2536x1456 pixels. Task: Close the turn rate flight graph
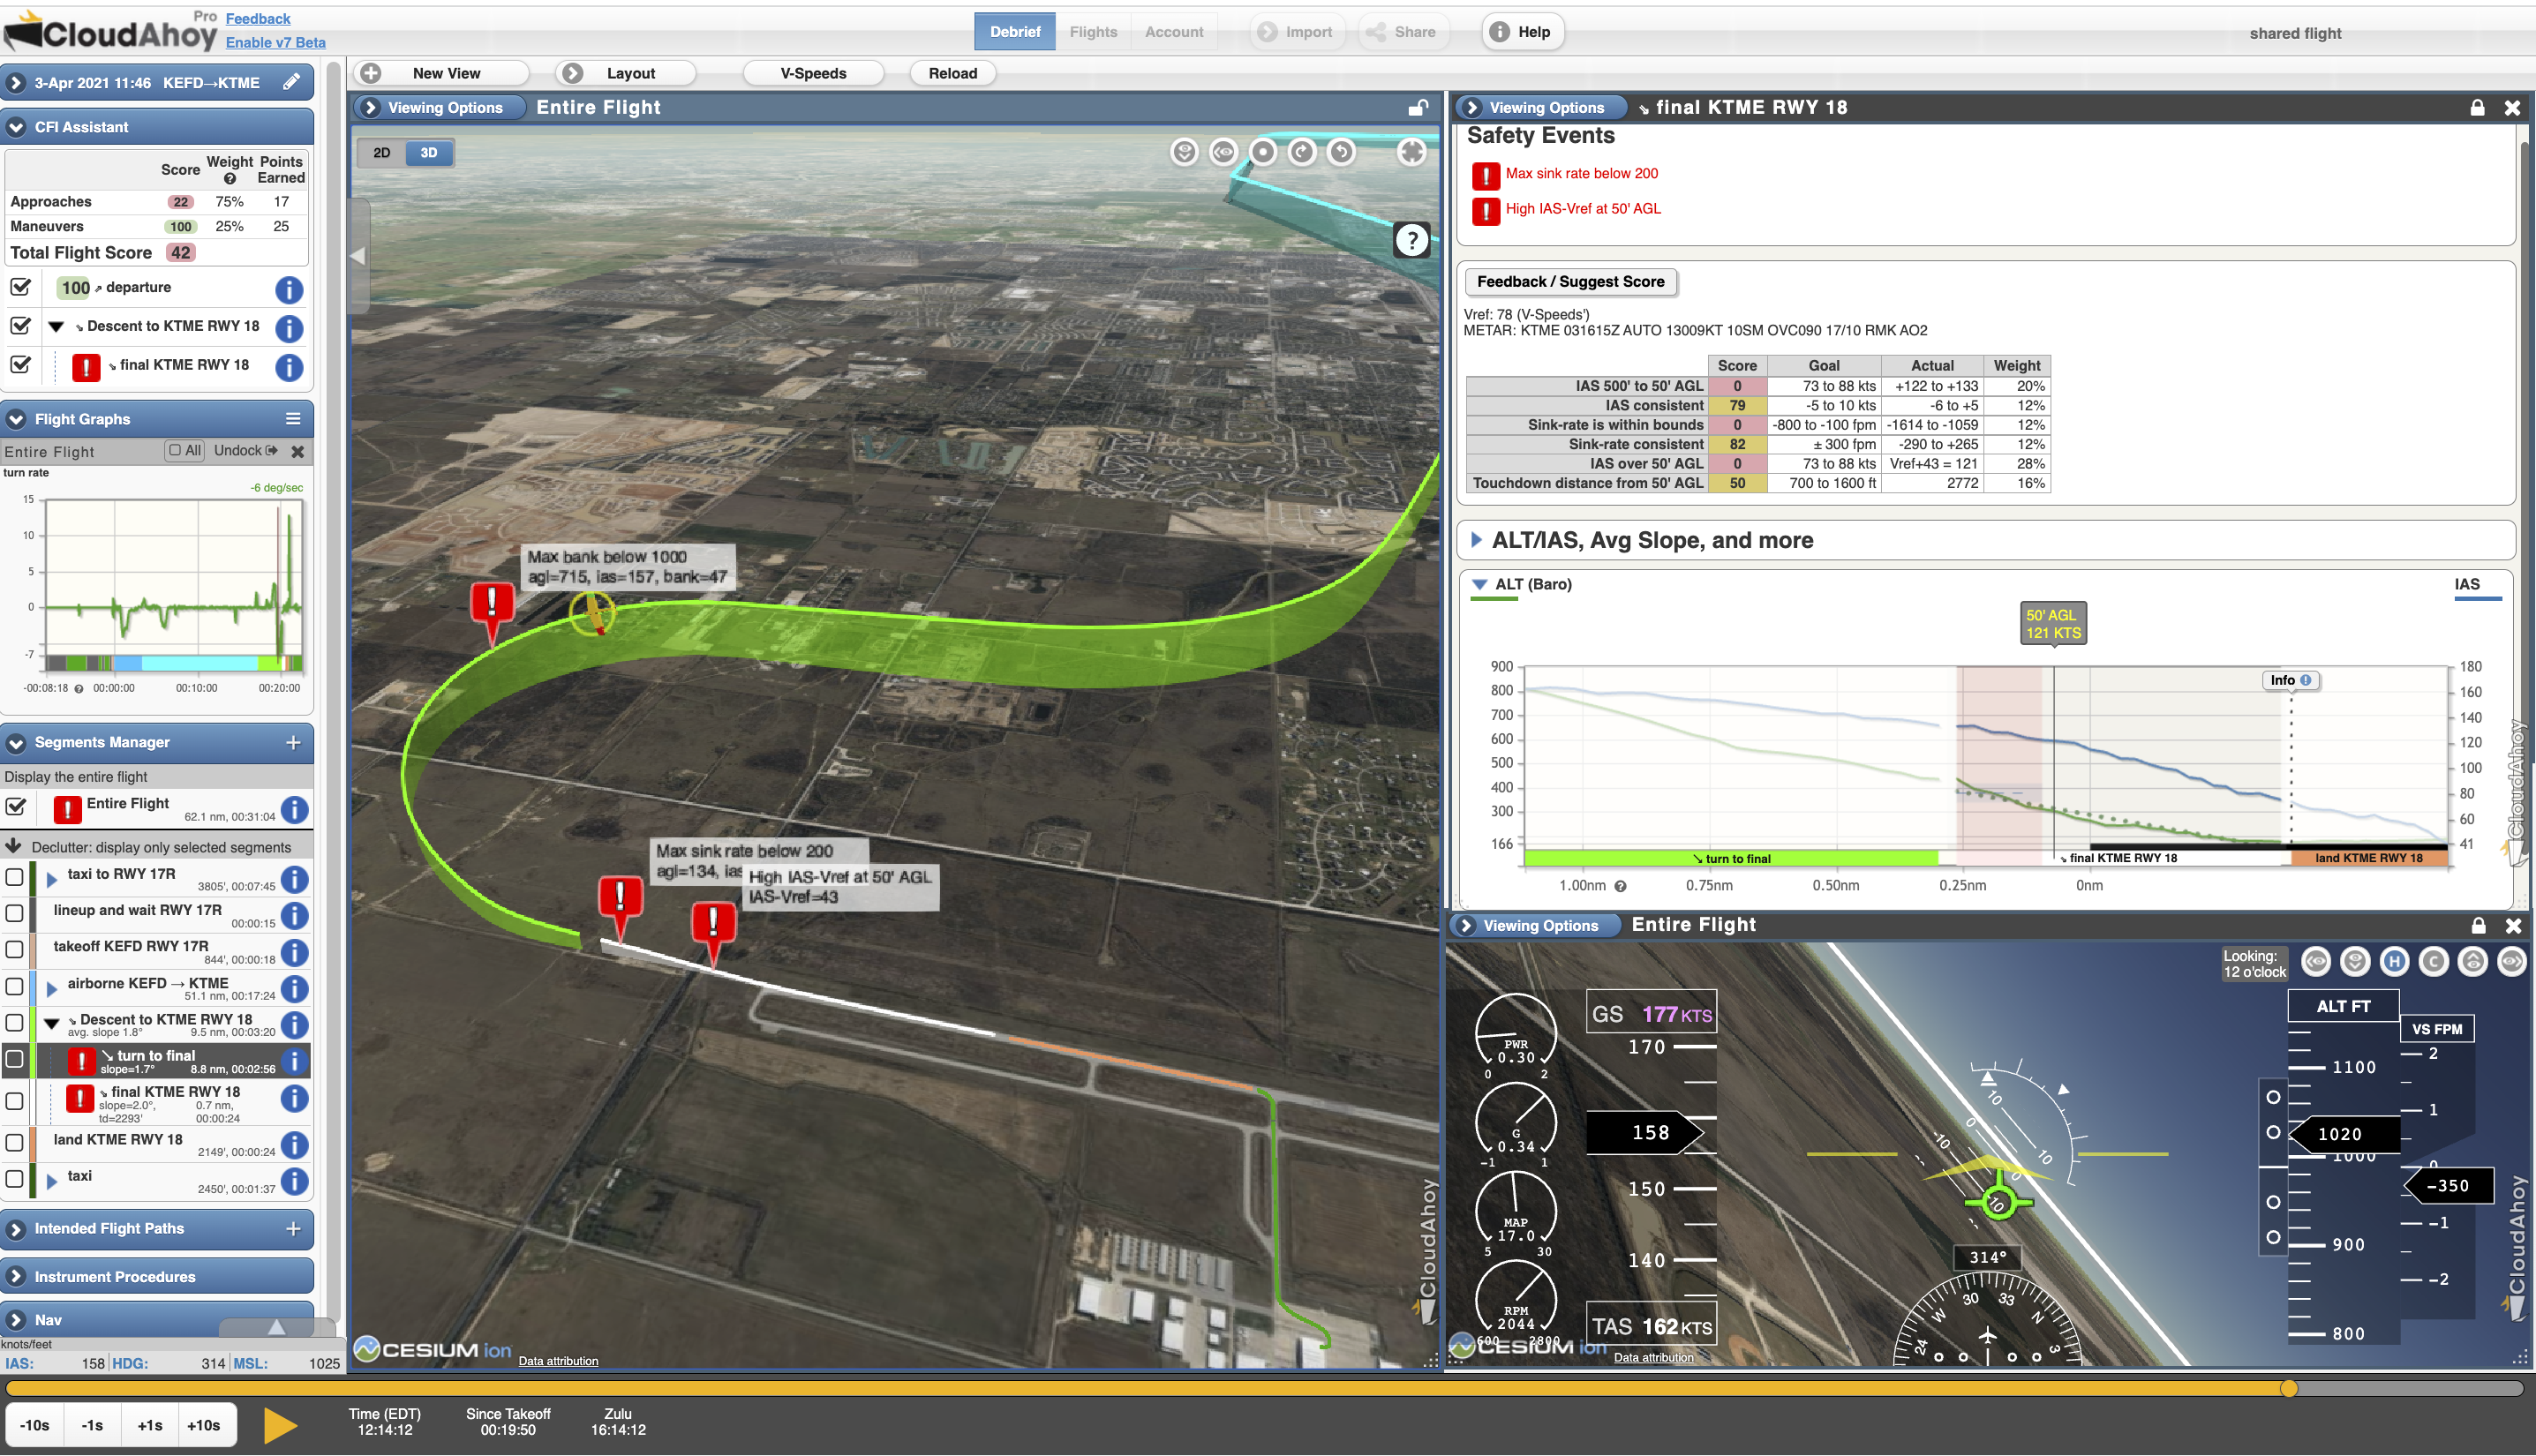298,452
